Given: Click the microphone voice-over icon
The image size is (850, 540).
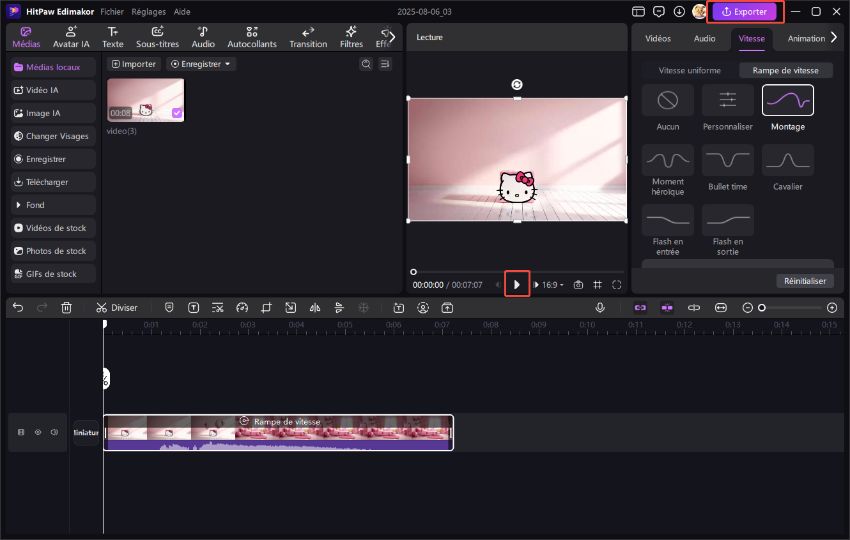Looking at the screenshot, I should point(600,307).
